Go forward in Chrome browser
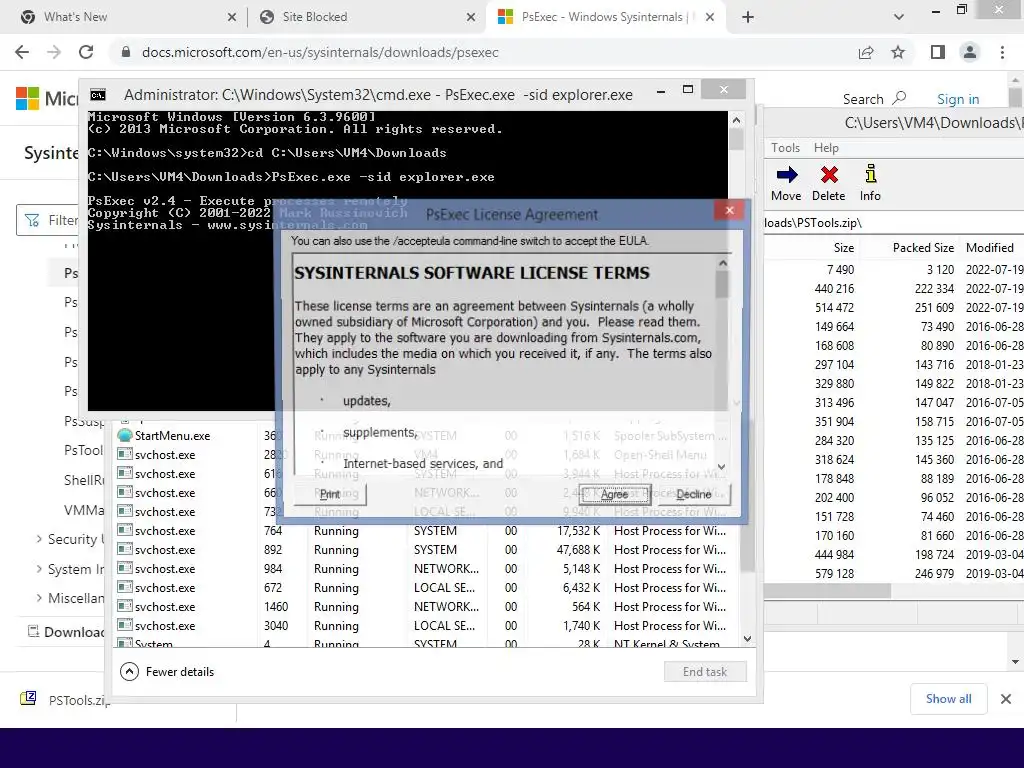The width and height of the screenshot is (1024, 768). [x=54, y=52]
